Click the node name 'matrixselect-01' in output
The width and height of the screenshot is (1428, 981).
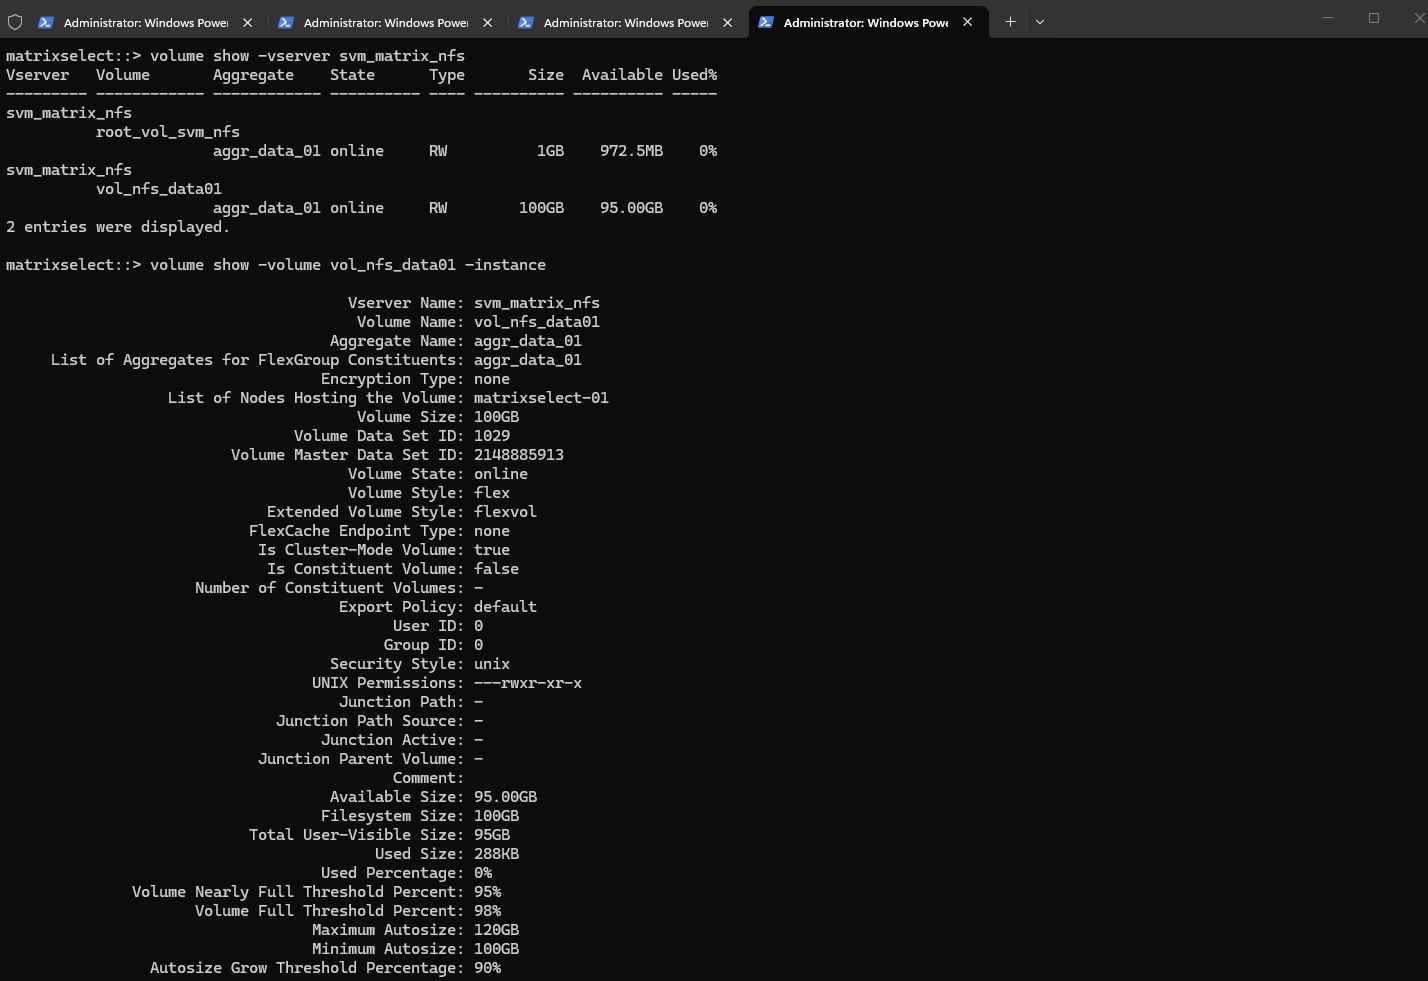tap(541, 398)
